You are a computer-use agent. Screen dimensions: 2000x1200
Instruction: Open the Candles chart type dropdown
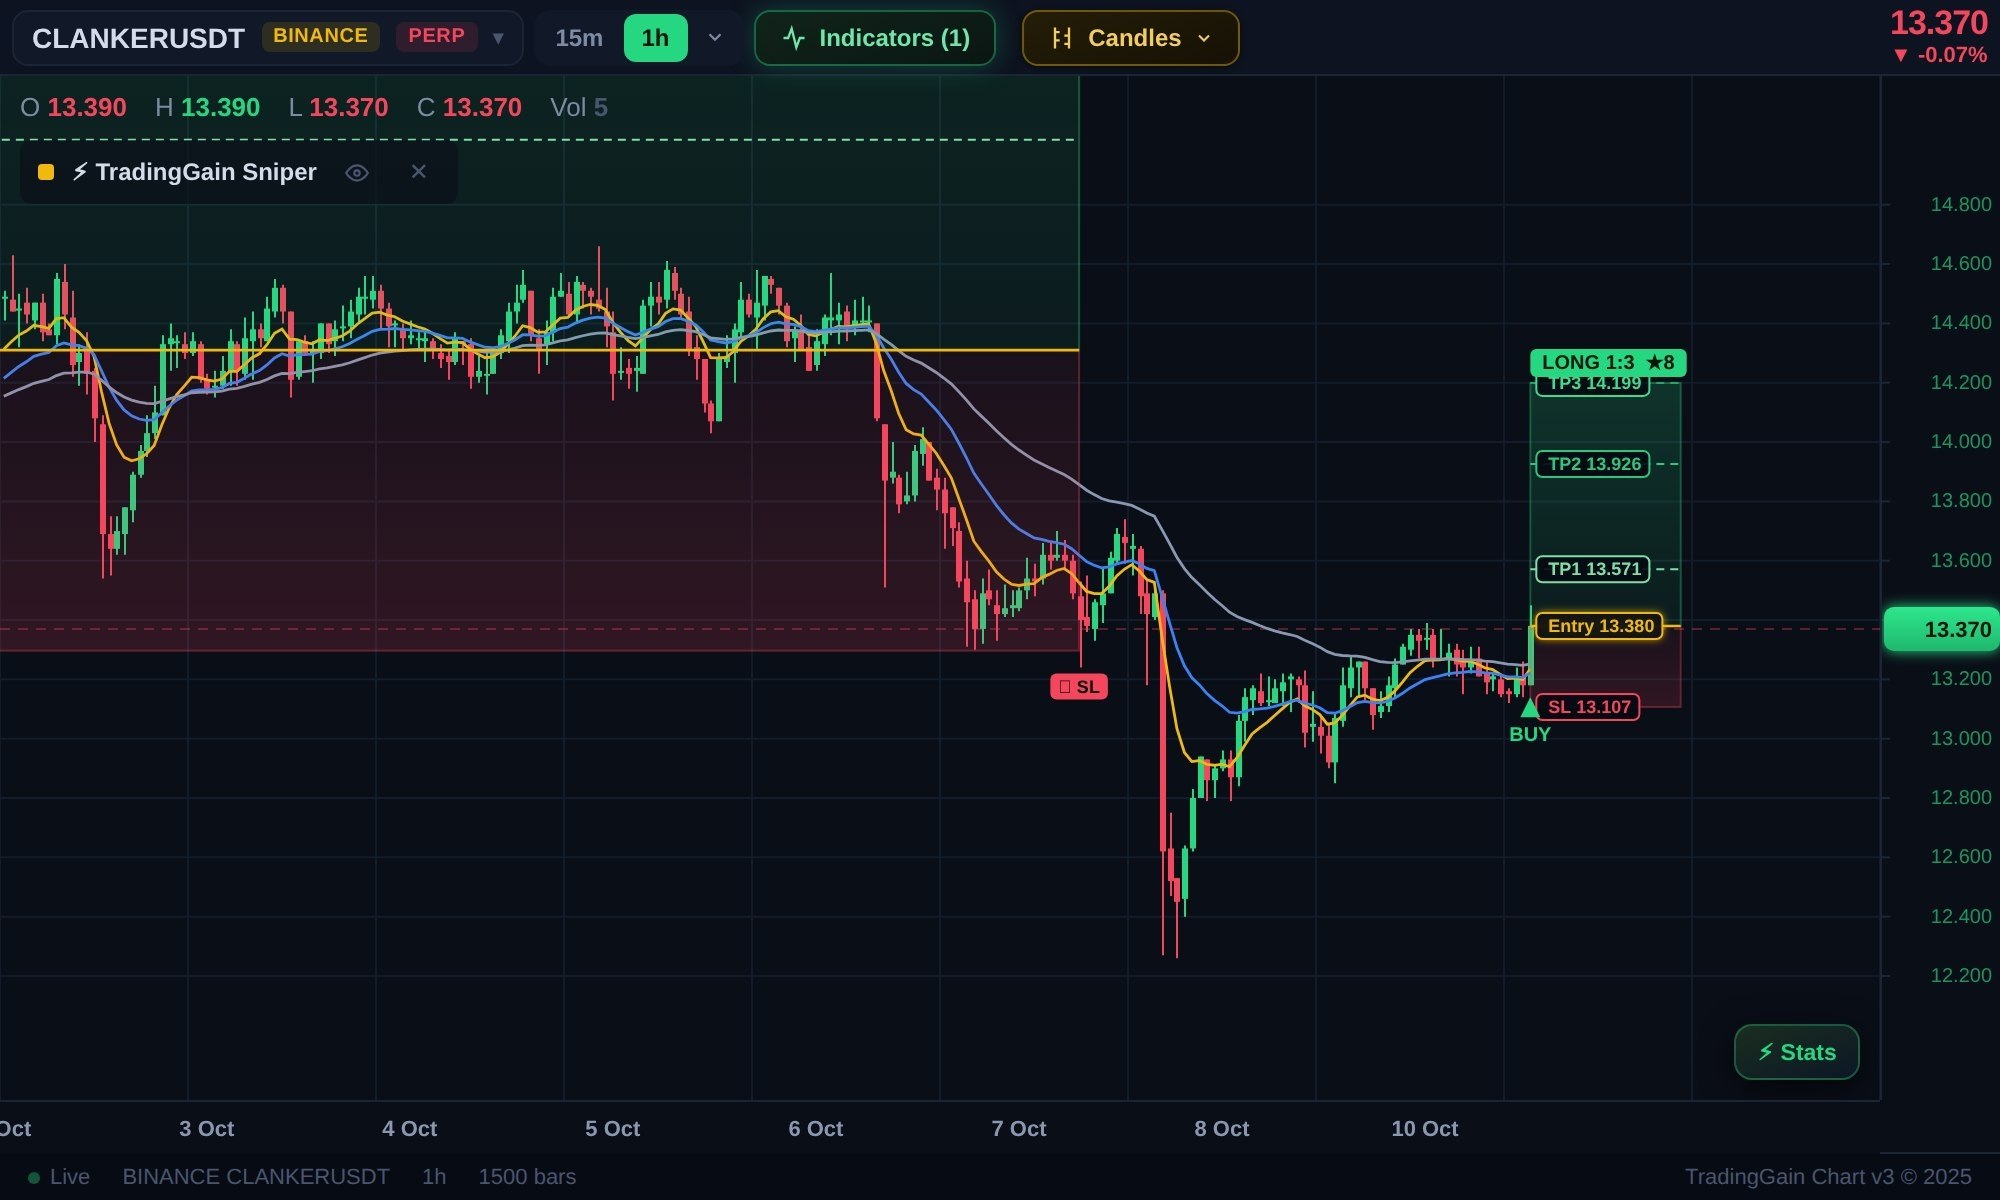pyautogui.click(x=1130, y=38)
